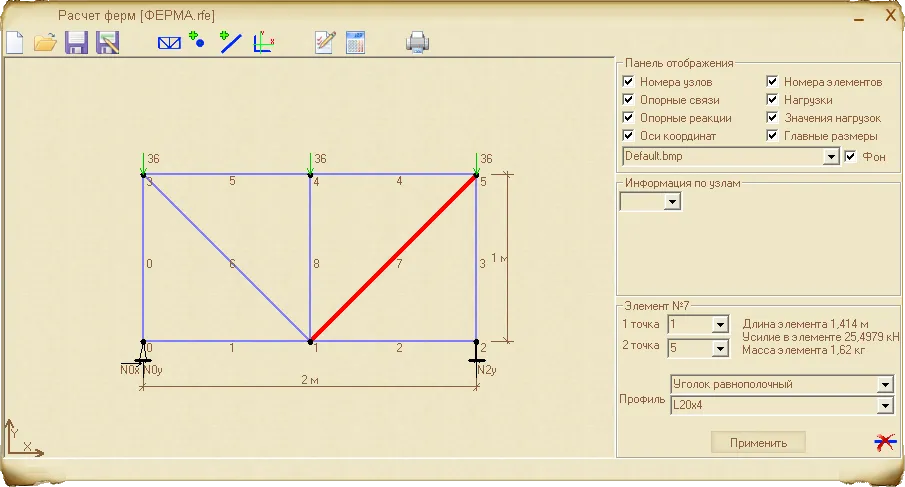Open the truss template icon
Image resolution: width=905 pixels, height=487 pixels.
(169, 43)
